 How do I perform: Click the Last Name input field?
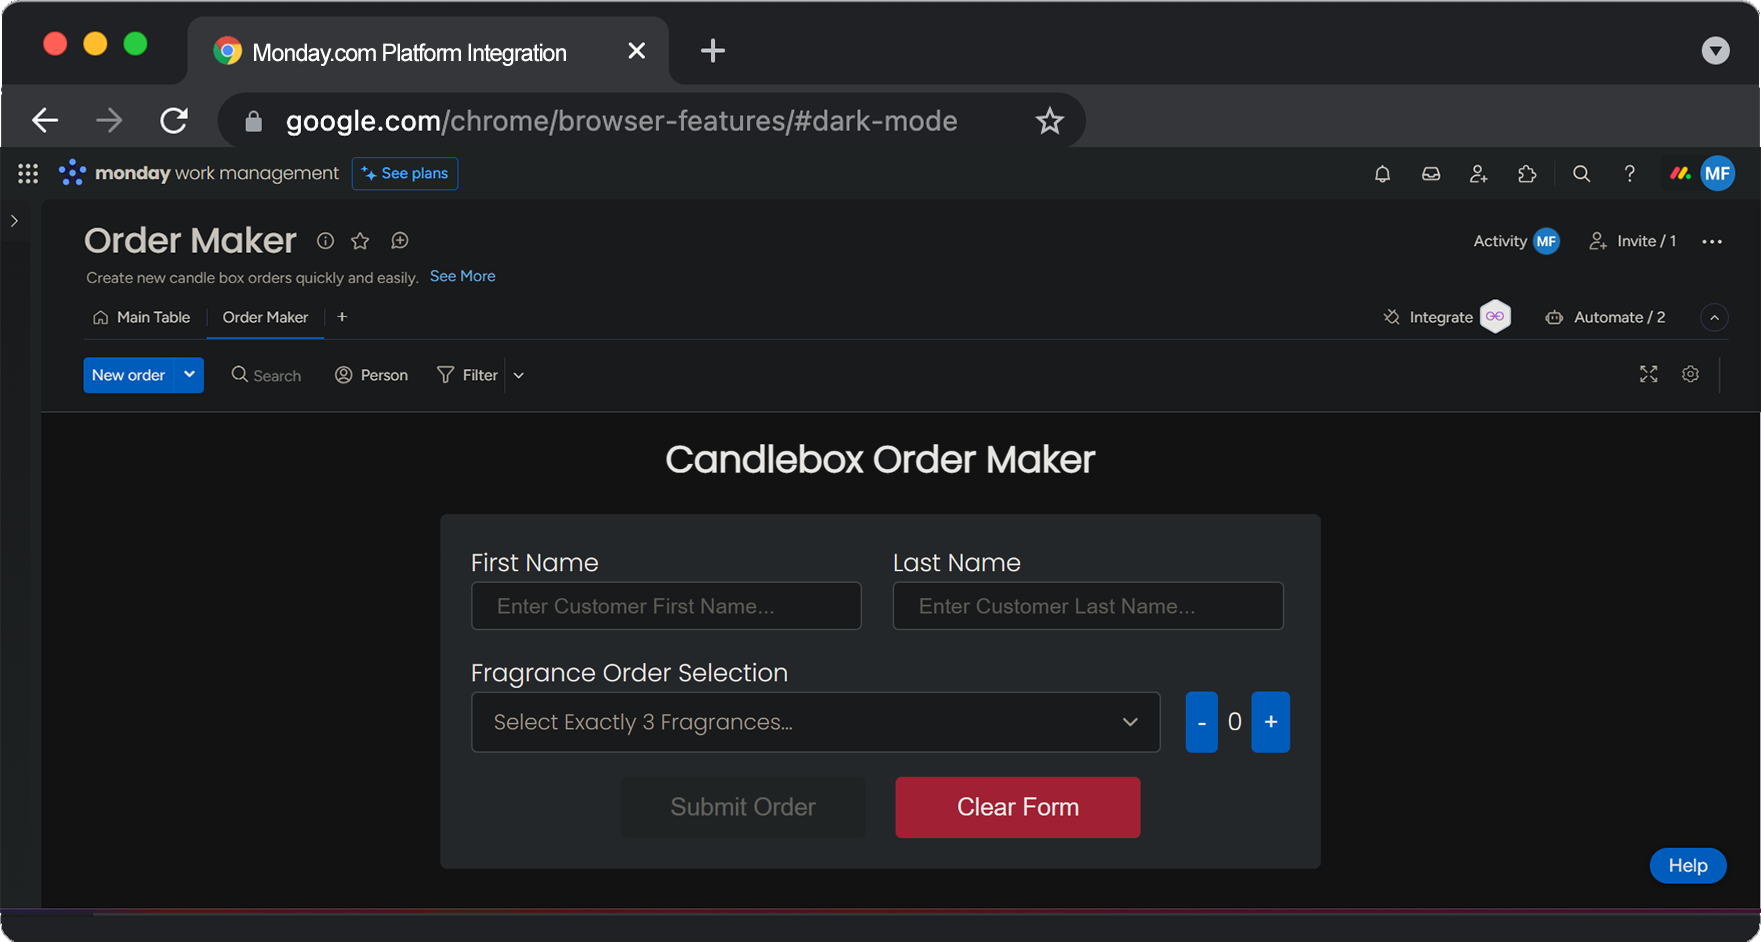pos(1088,606)
